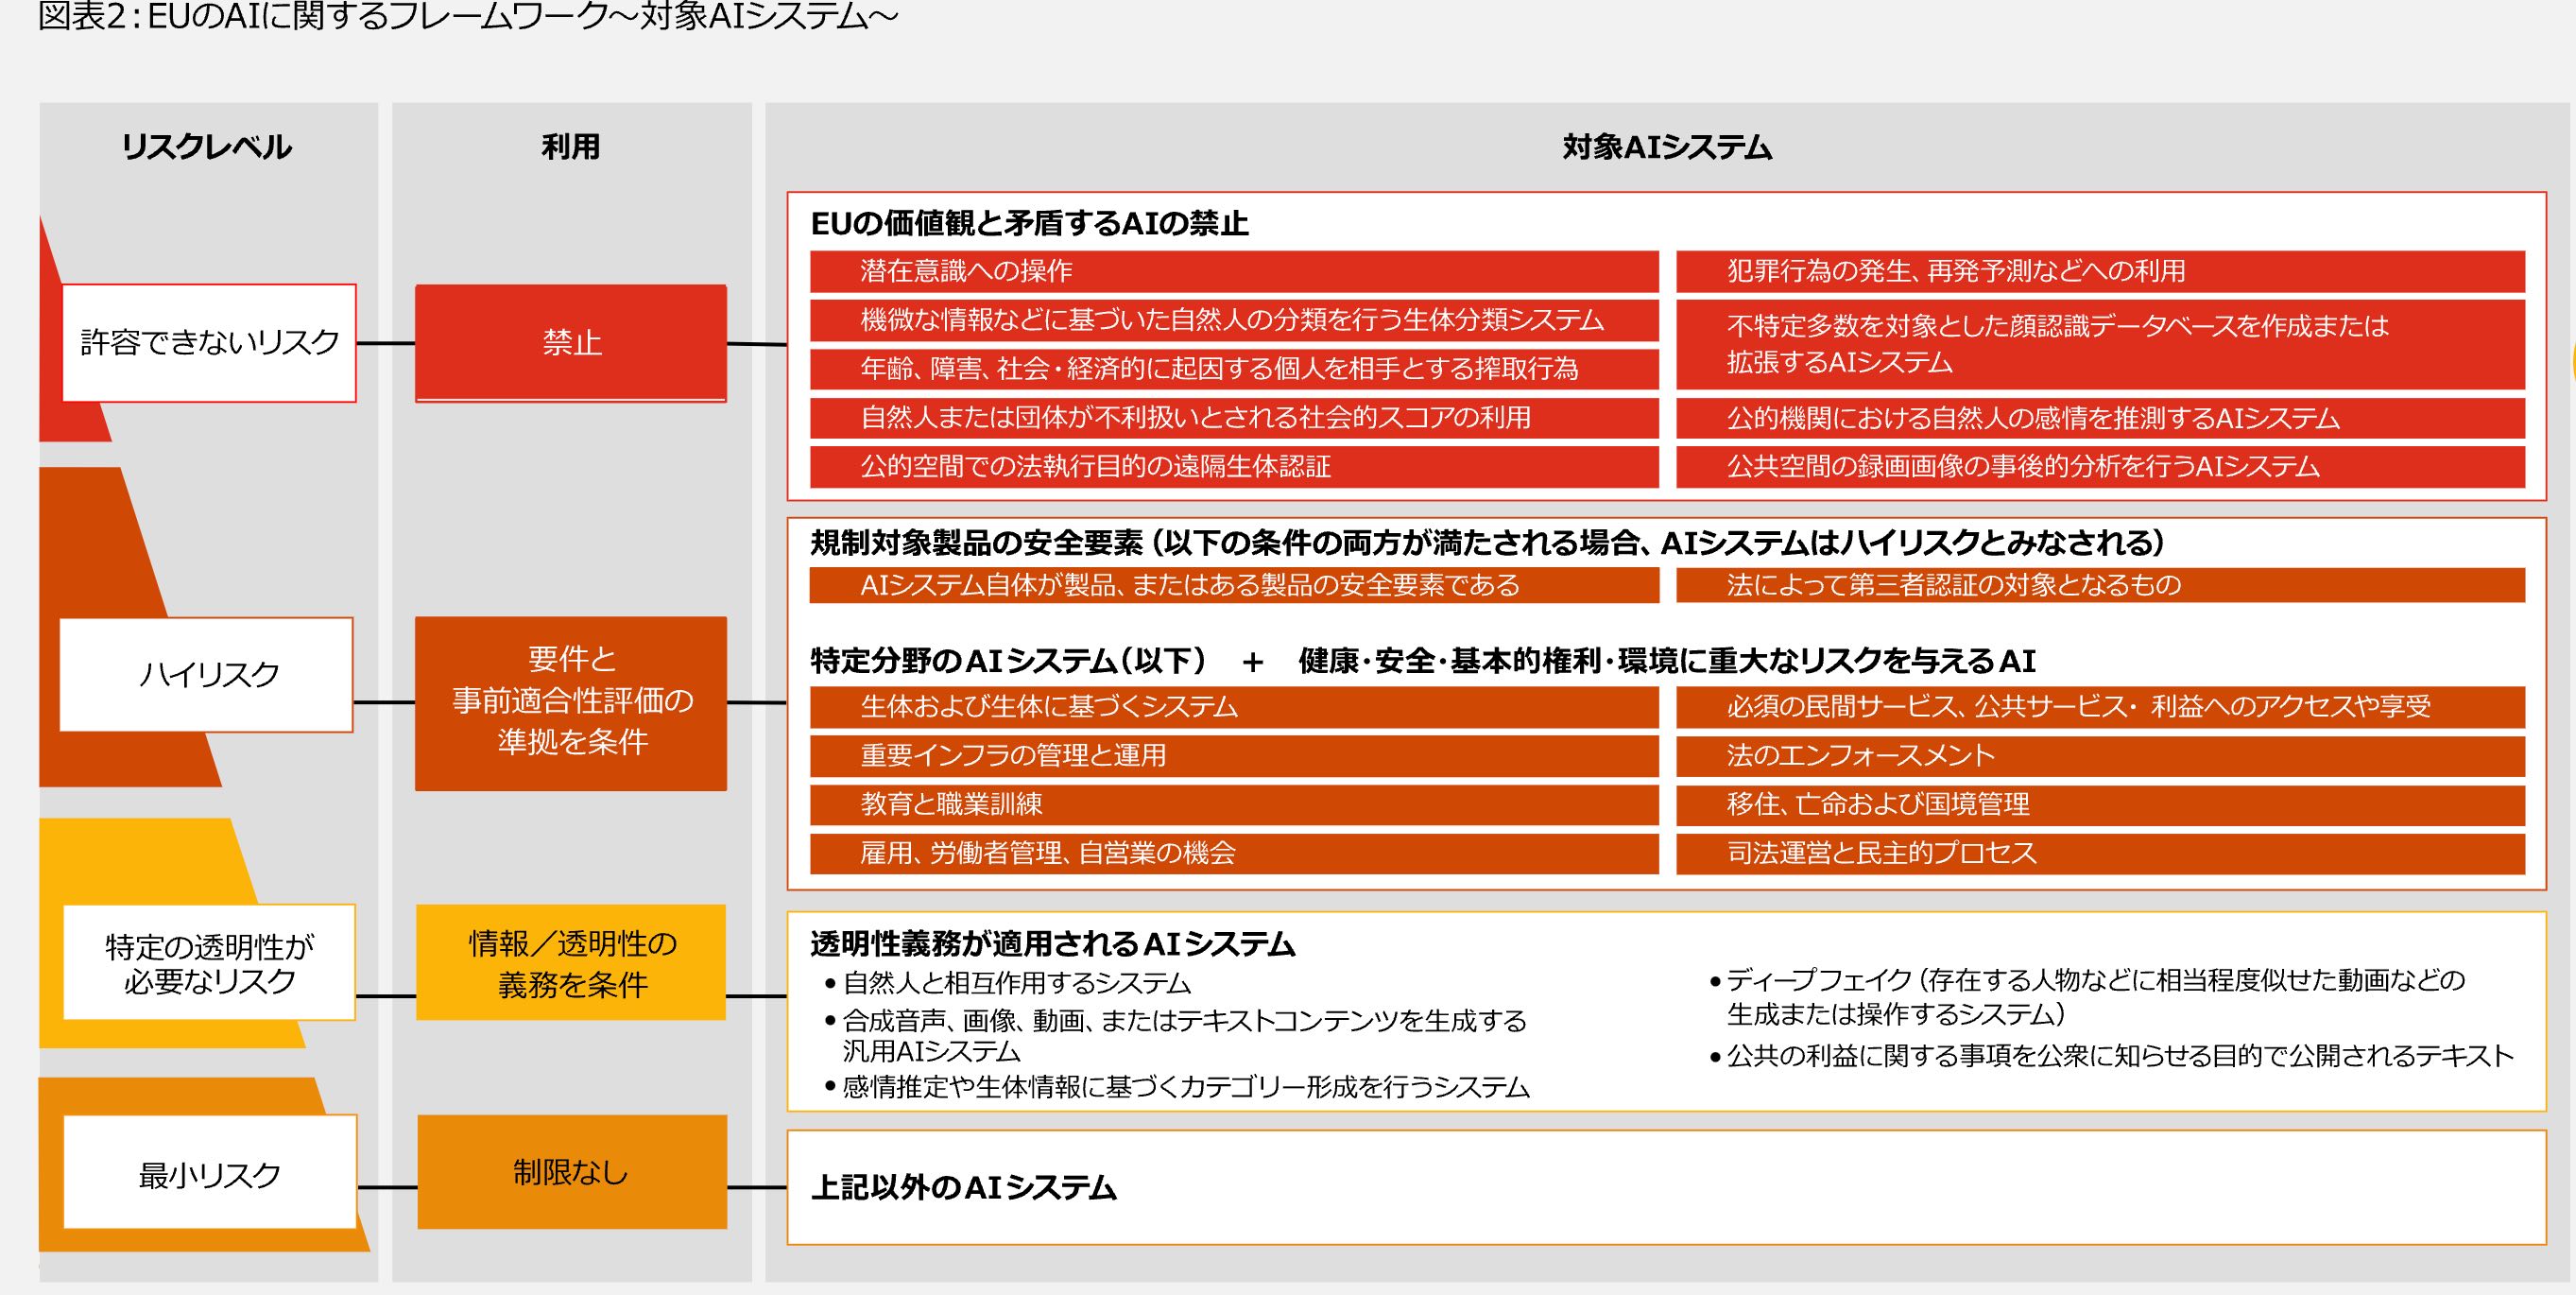The image size is (2576, 1295).
Task: Select 公共空間の録画画像の事後的分析 row
Action: click(x=2101, y=467)
